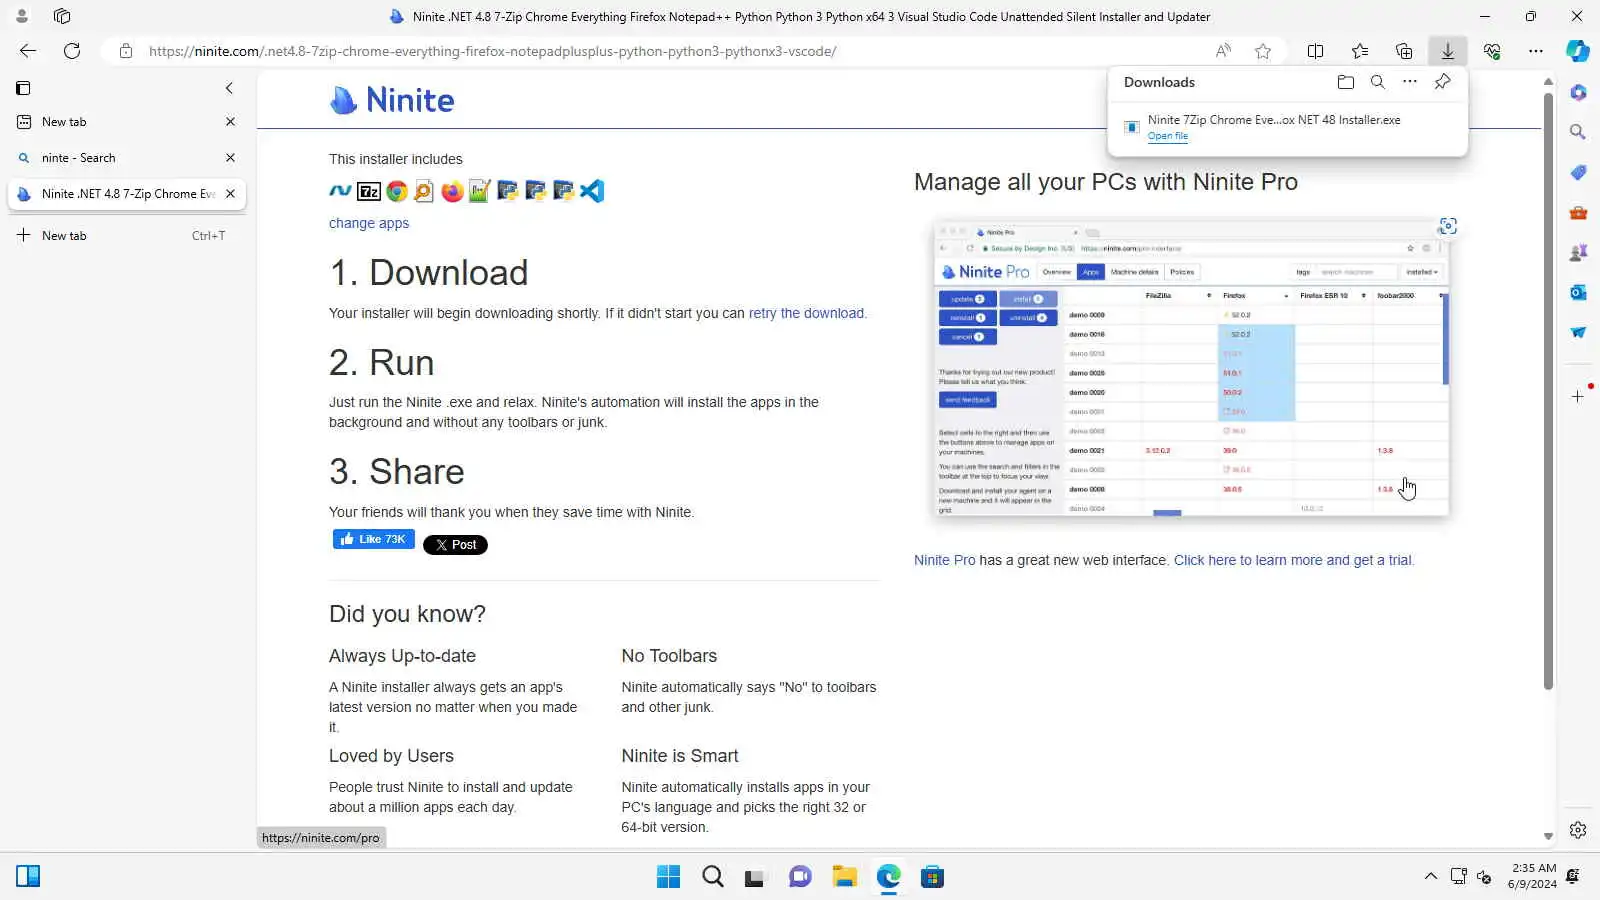Pin the Downloads panel
Image resolution: width=1600 pixels, height=900 pixels.
1442,82
